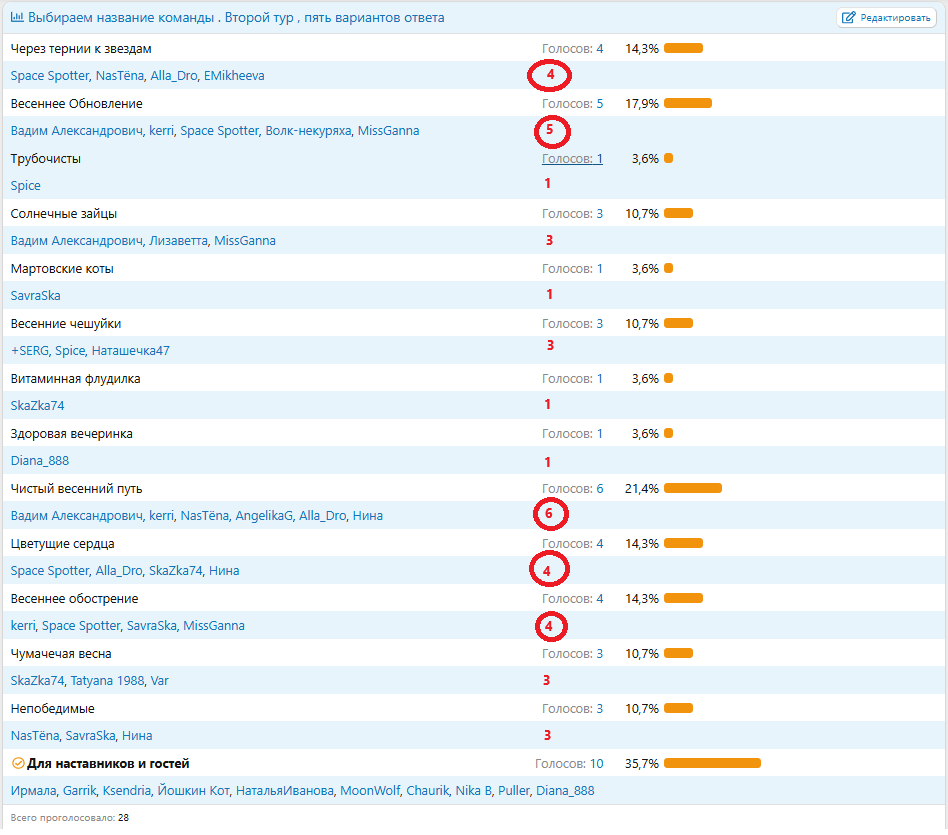
Task: Click the Spice voter under Трубочисты
Action: (x=25, y=186)
